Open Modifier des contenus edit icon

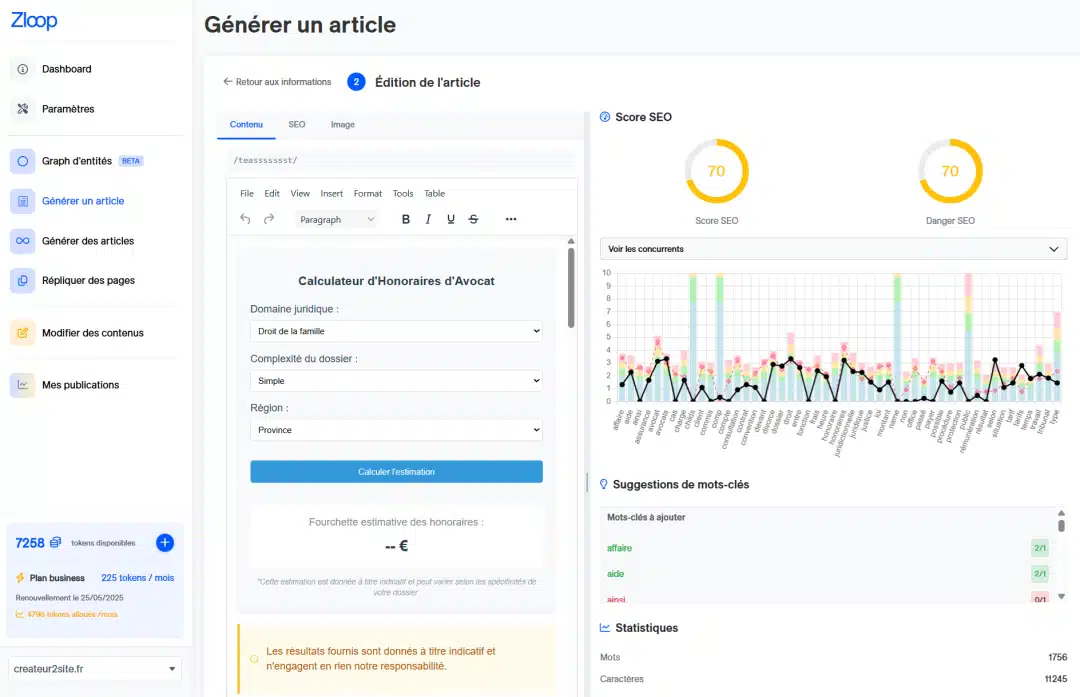(23, 333)
